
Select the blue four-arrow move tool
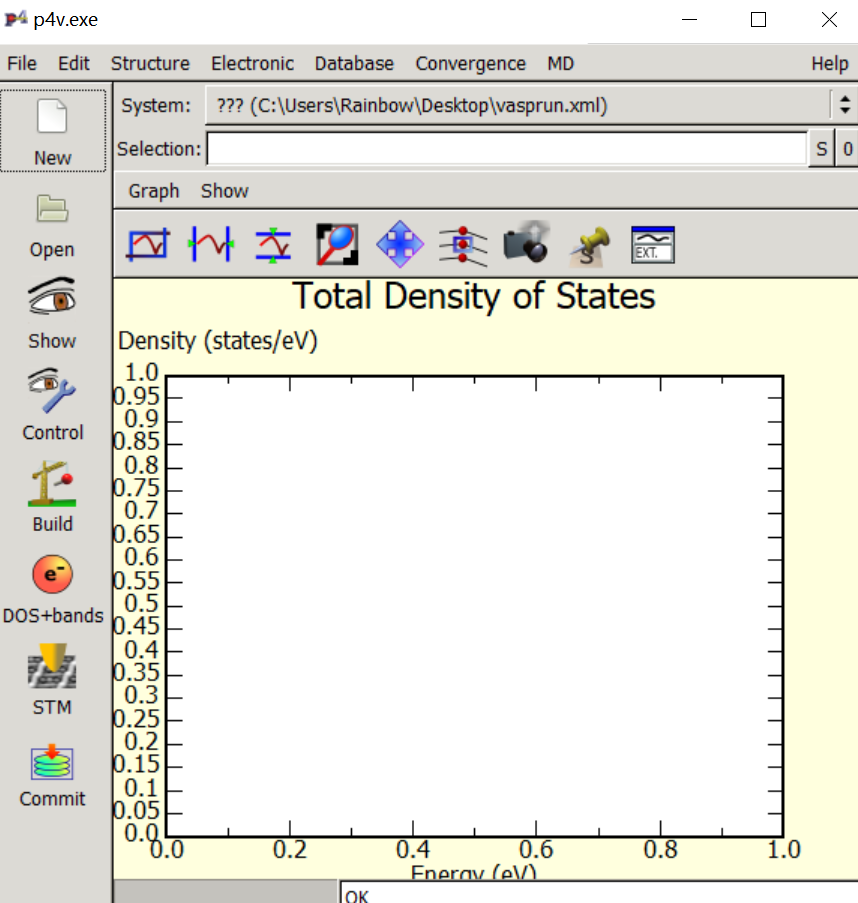pos(400,244)
